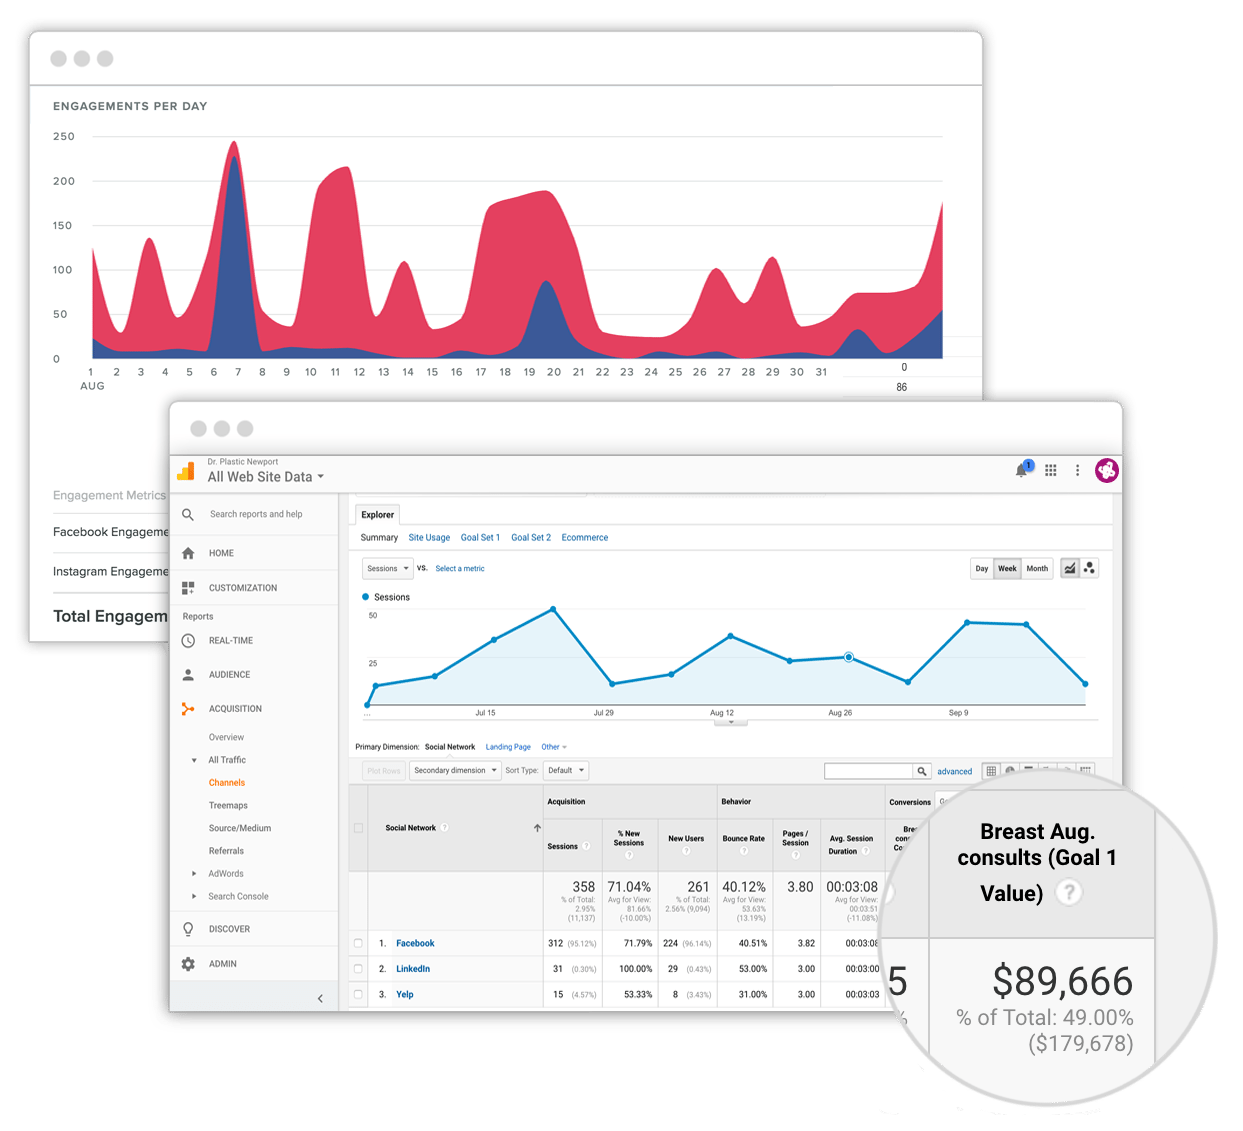Open the LinkedIn social network link
Viewport: 1243px width, 1131px height.
click(413, 969)
